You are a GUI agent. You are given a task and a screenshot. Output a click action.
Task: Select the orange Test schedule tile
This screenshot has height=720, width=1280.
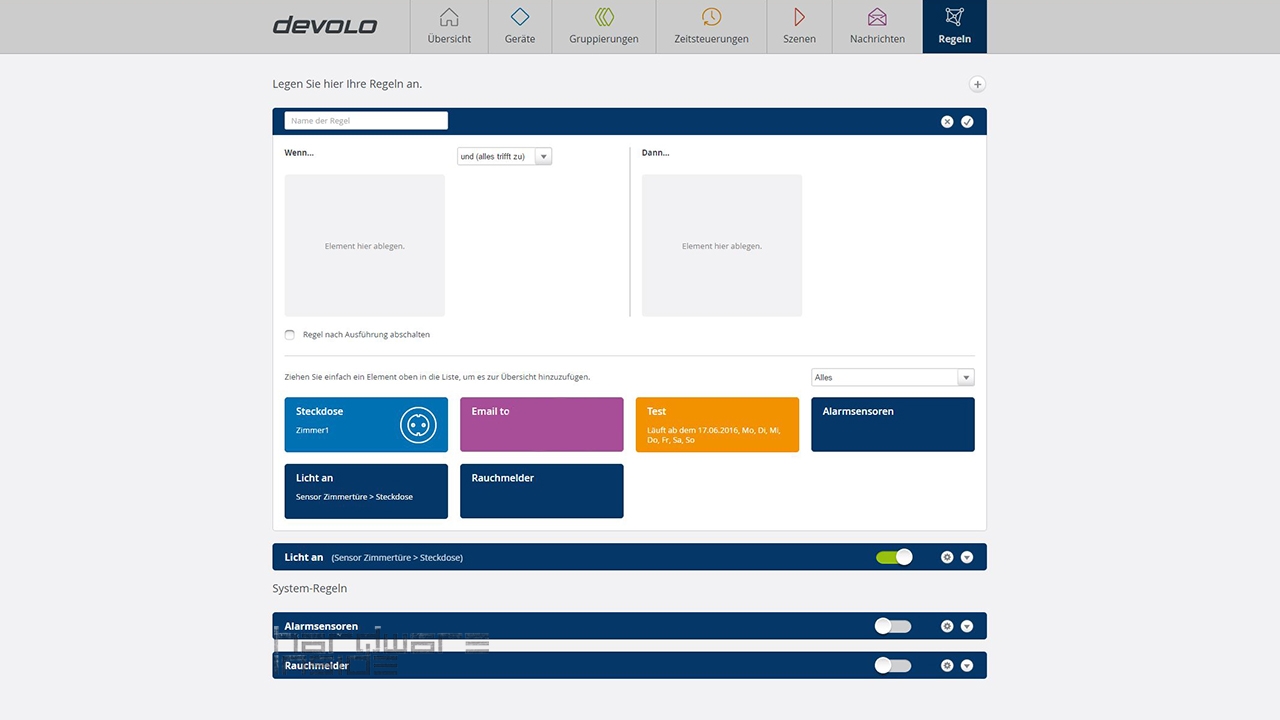pyautogui.click(x=717, y=424)
